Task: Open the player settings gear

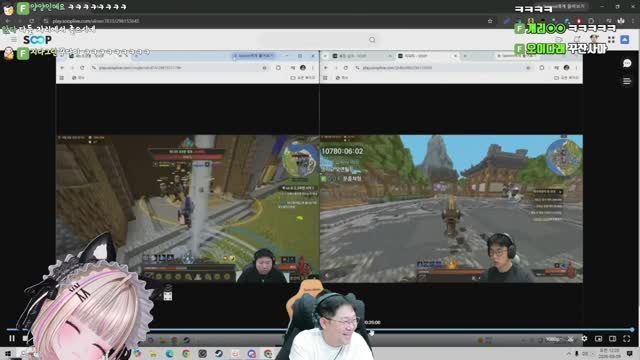Action: coord(584,338)
